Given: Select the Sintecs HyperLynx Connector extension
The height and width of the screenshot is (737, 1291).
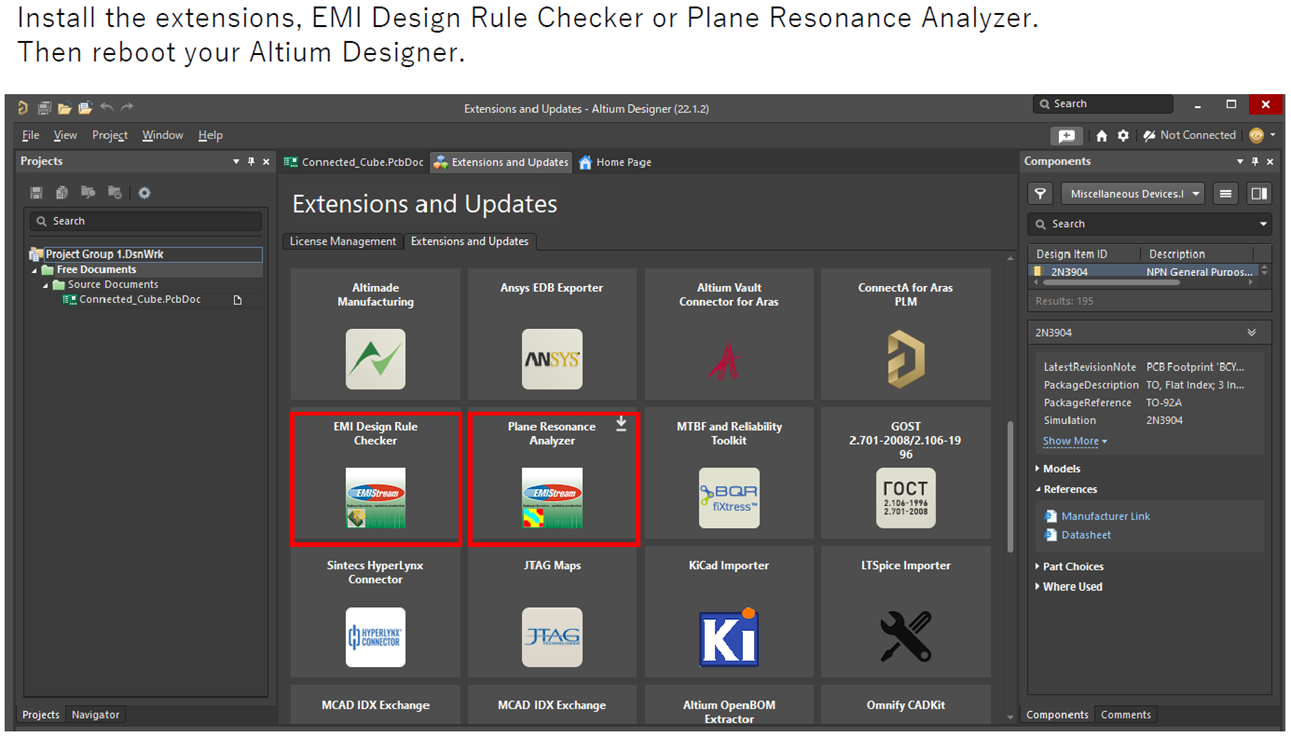Looking at the screenshot, I should click(x=376, y=612).
